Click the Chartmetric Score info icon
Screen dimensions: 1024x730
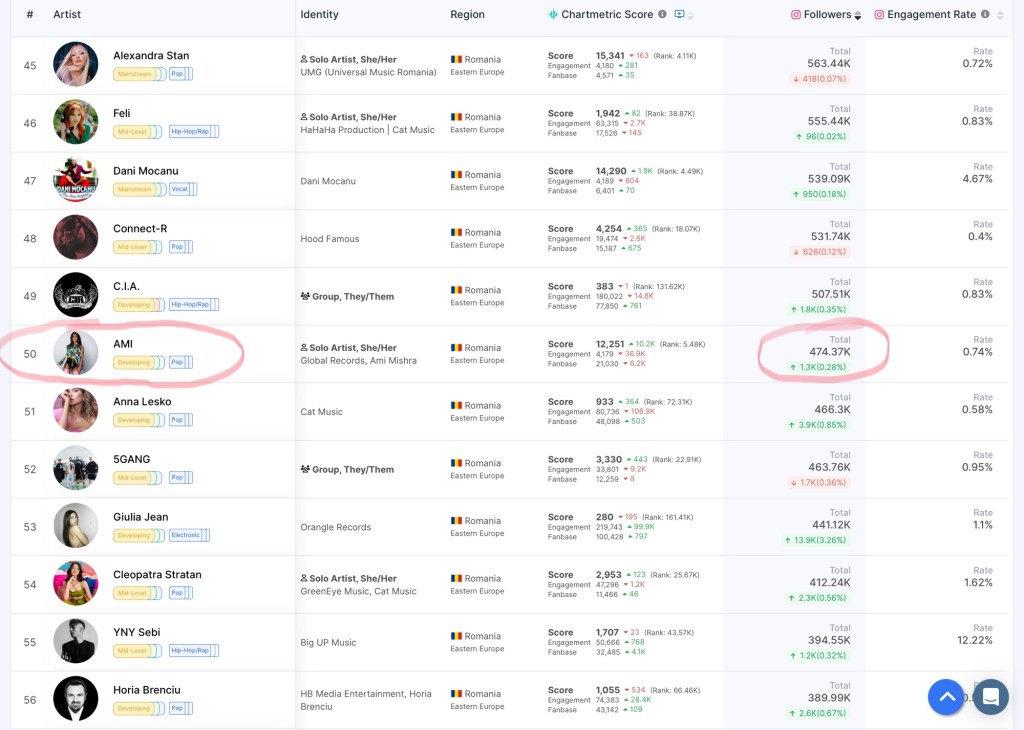(x=662, y=15)
